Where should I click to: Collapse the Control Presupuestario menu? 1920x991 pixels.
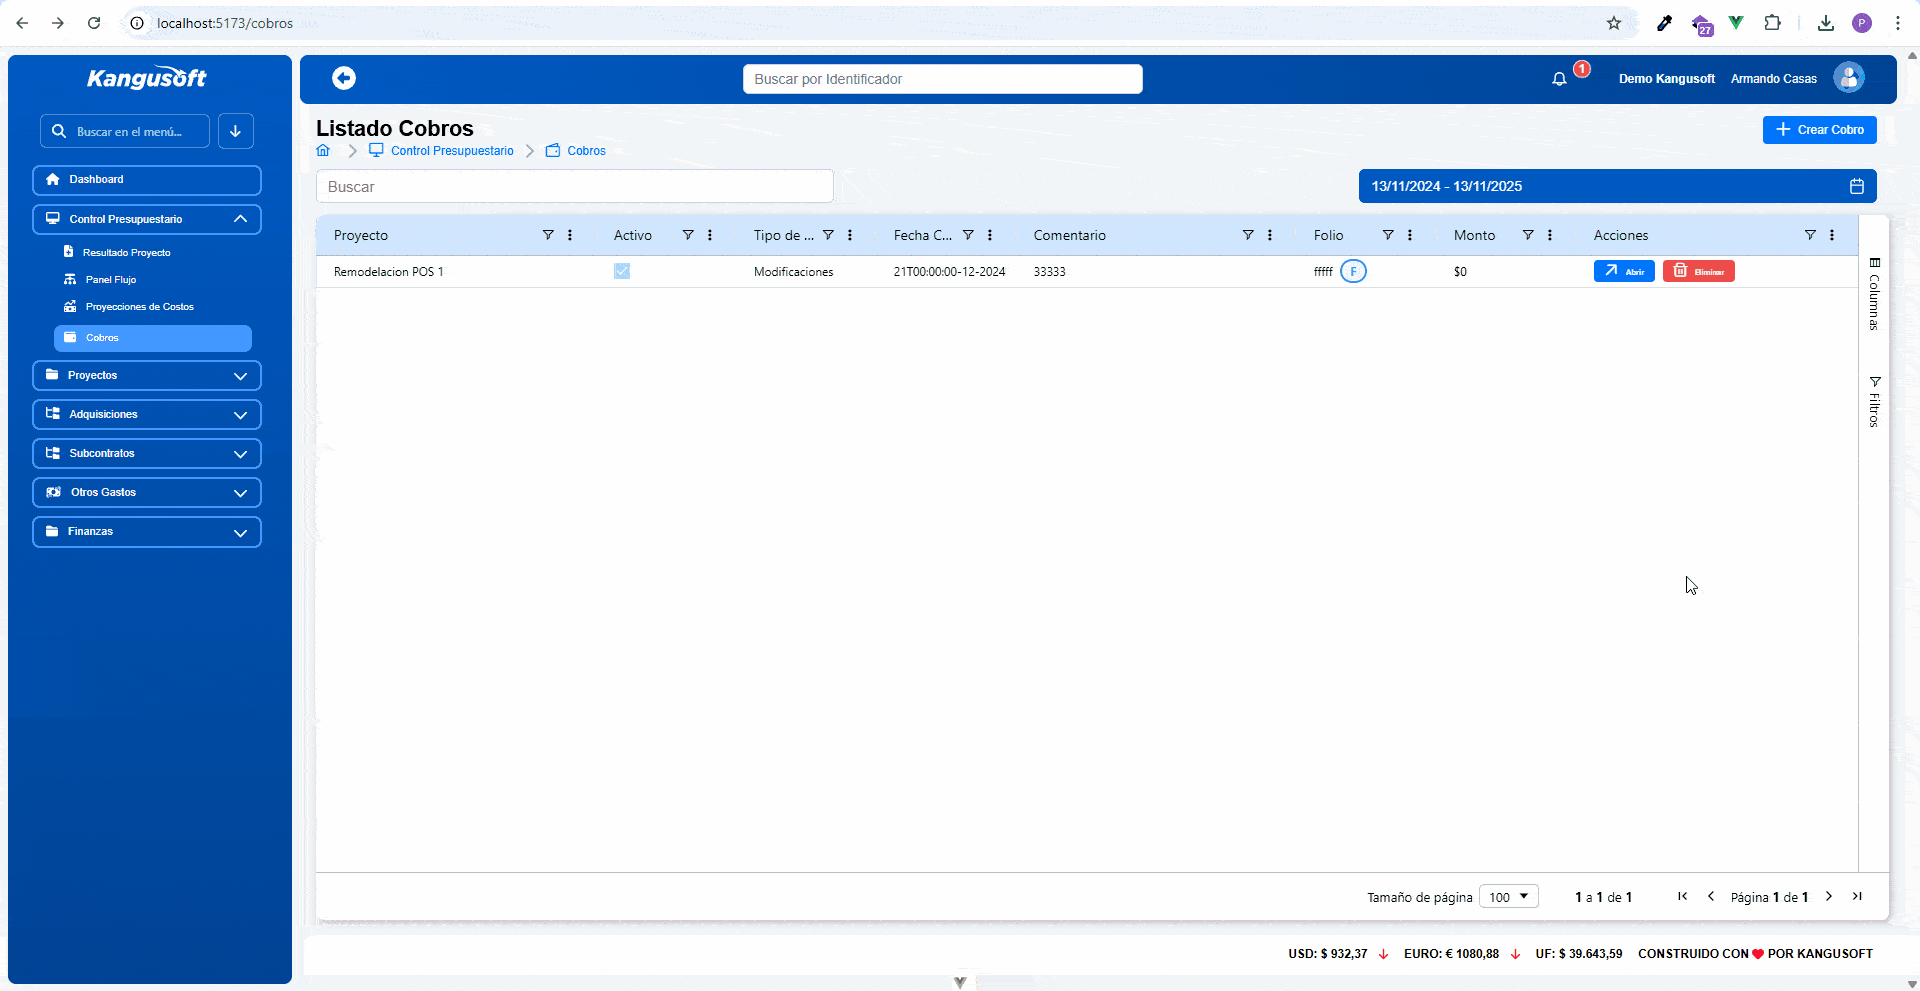147,219
